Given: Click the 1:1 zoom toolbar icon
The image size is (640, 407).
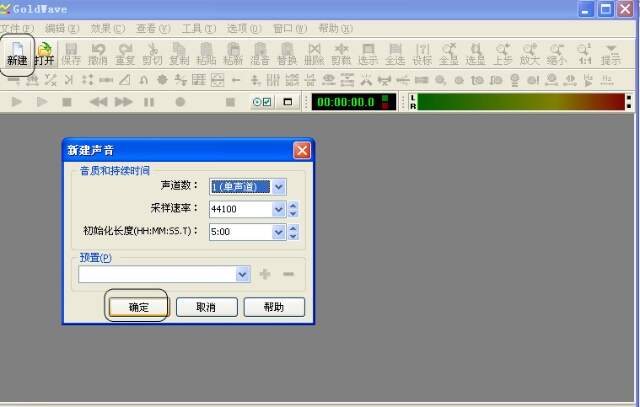Looking at the screenshot, I should (x=584, y=54).
